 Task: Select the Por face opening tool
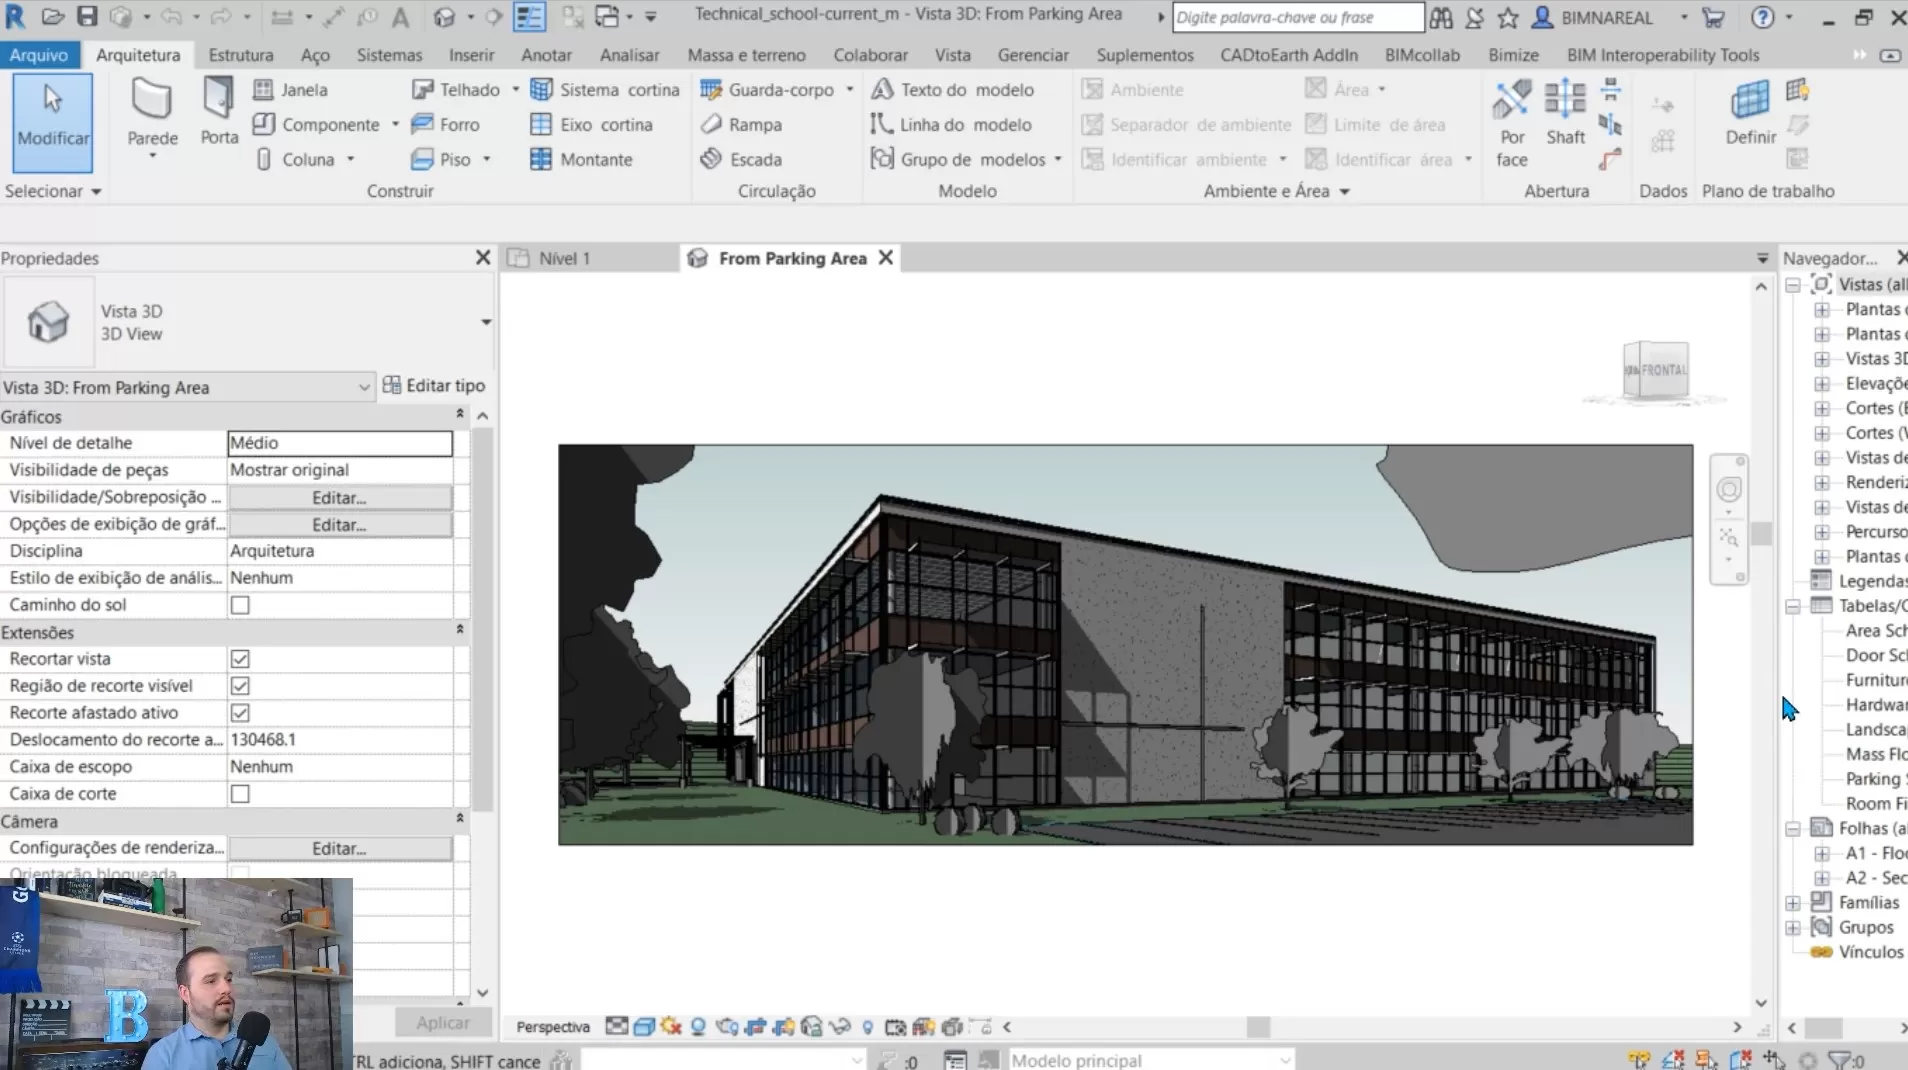[1512, 124]
